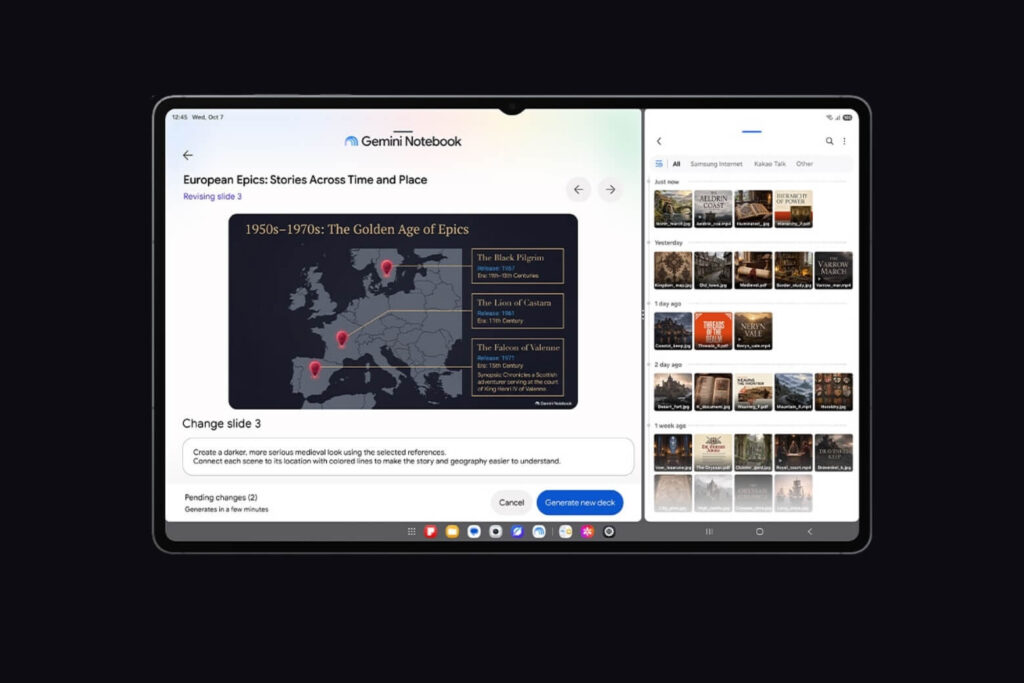Switch to the Samsung Internet tab
Image resolution: width=1024 pixels, height=683 pixels.
[x=716, y=164]
